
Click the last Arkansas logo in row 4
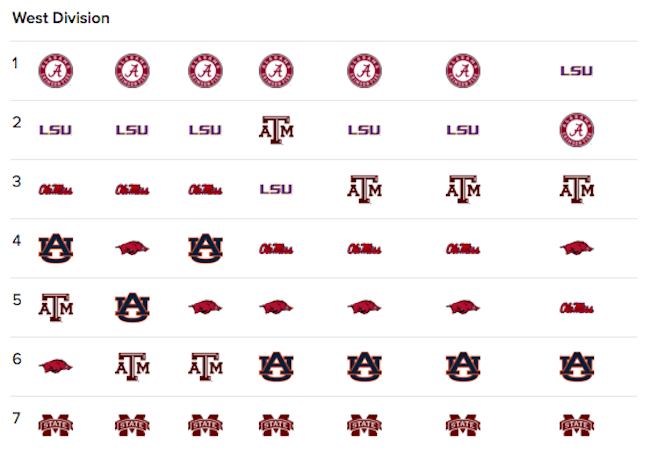[x=577, y=248]
